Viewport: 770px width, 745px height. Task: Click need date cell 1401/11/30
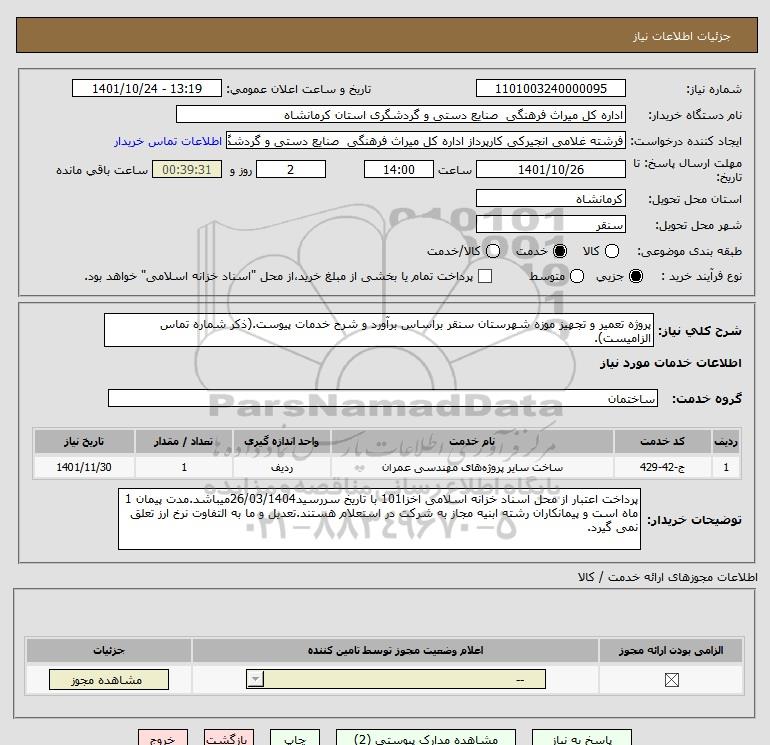tap(84, 467)
